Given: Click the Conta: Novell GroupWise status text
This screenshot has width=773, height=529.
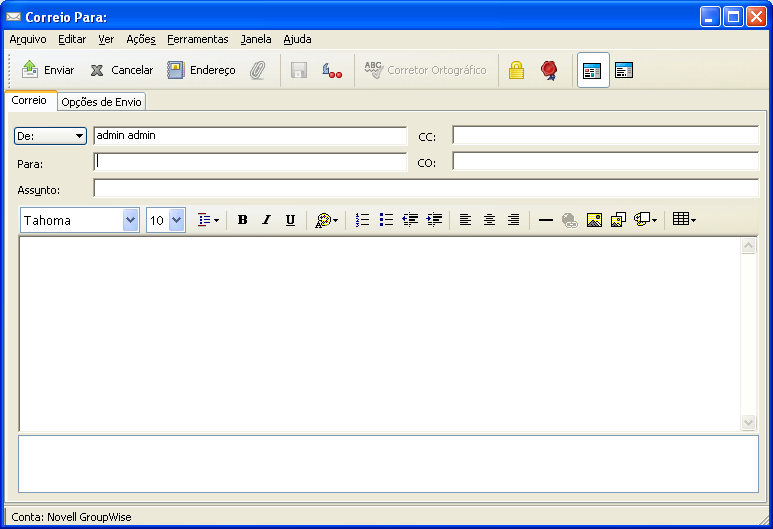Looking at the screenshot, I should point(71,517).
